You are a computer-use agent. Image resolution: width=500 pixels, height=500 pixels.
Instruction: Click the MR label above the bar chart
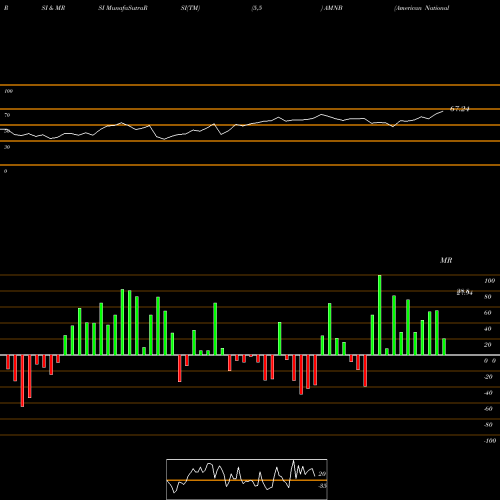pos(446,260)
